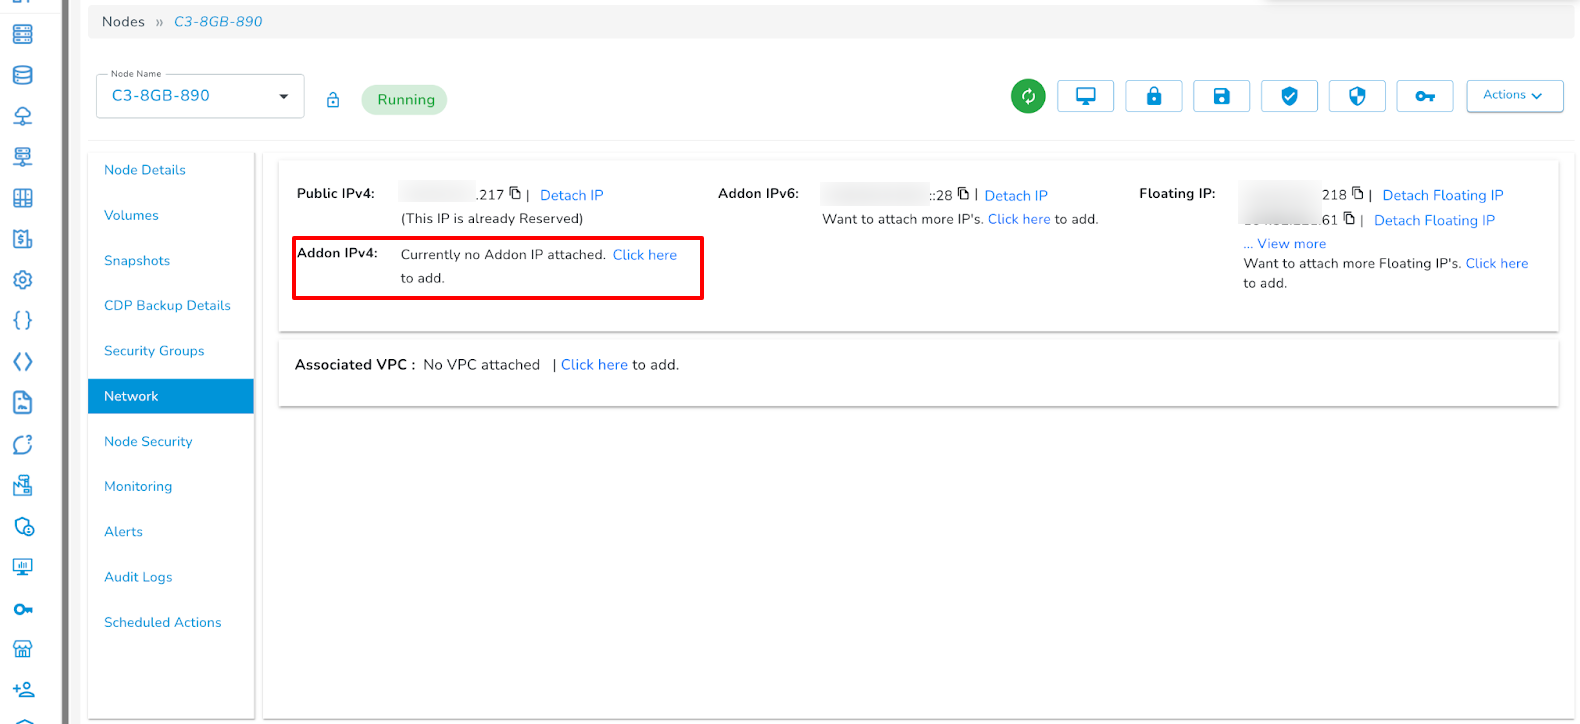Switch to the Monitoring tab
The image size is (1580, 724).
click(x=138, y=486)
